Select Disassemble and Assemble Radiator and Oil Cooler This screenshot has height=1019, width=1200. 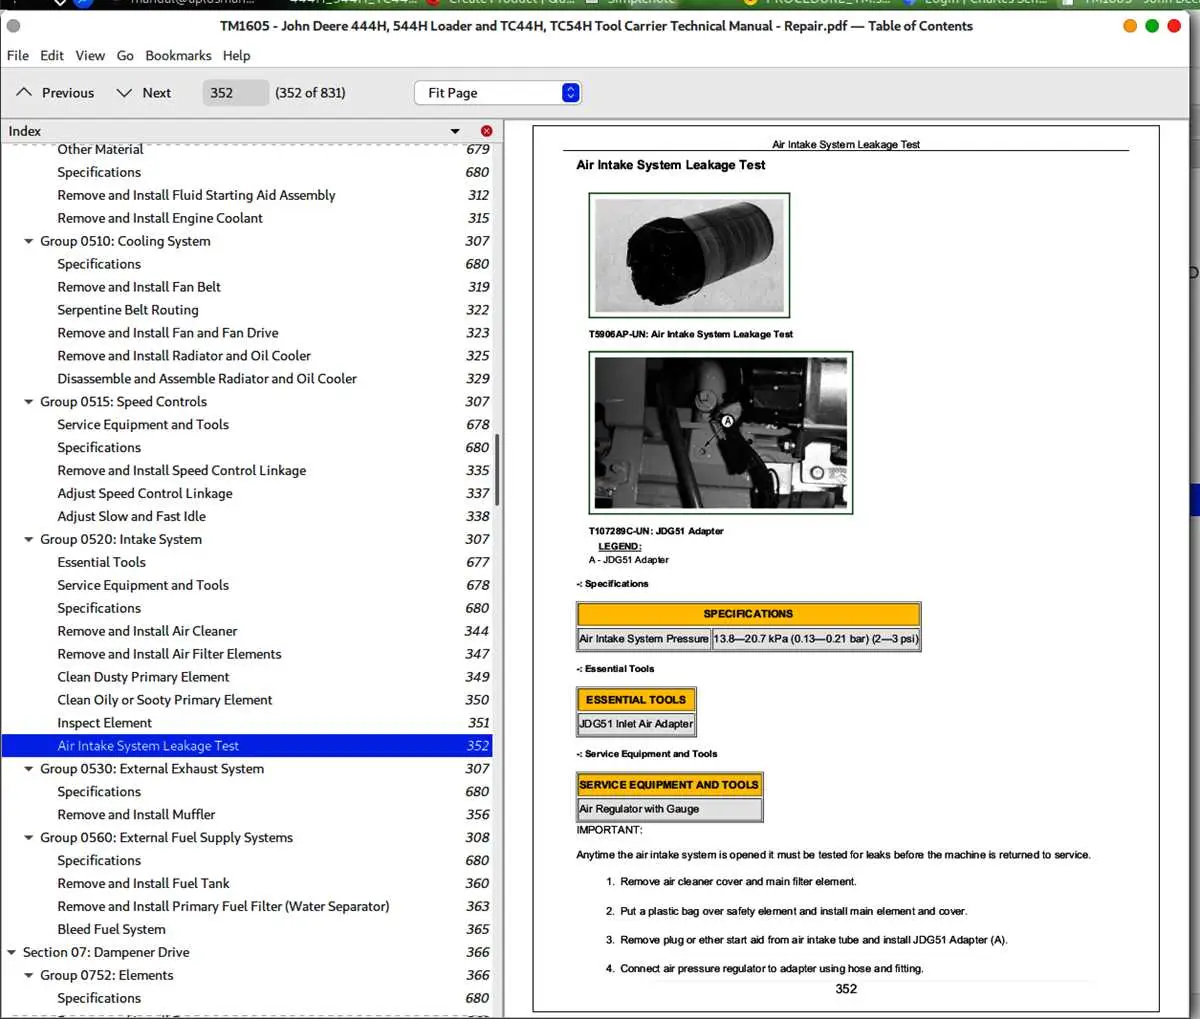click(207, 379)
